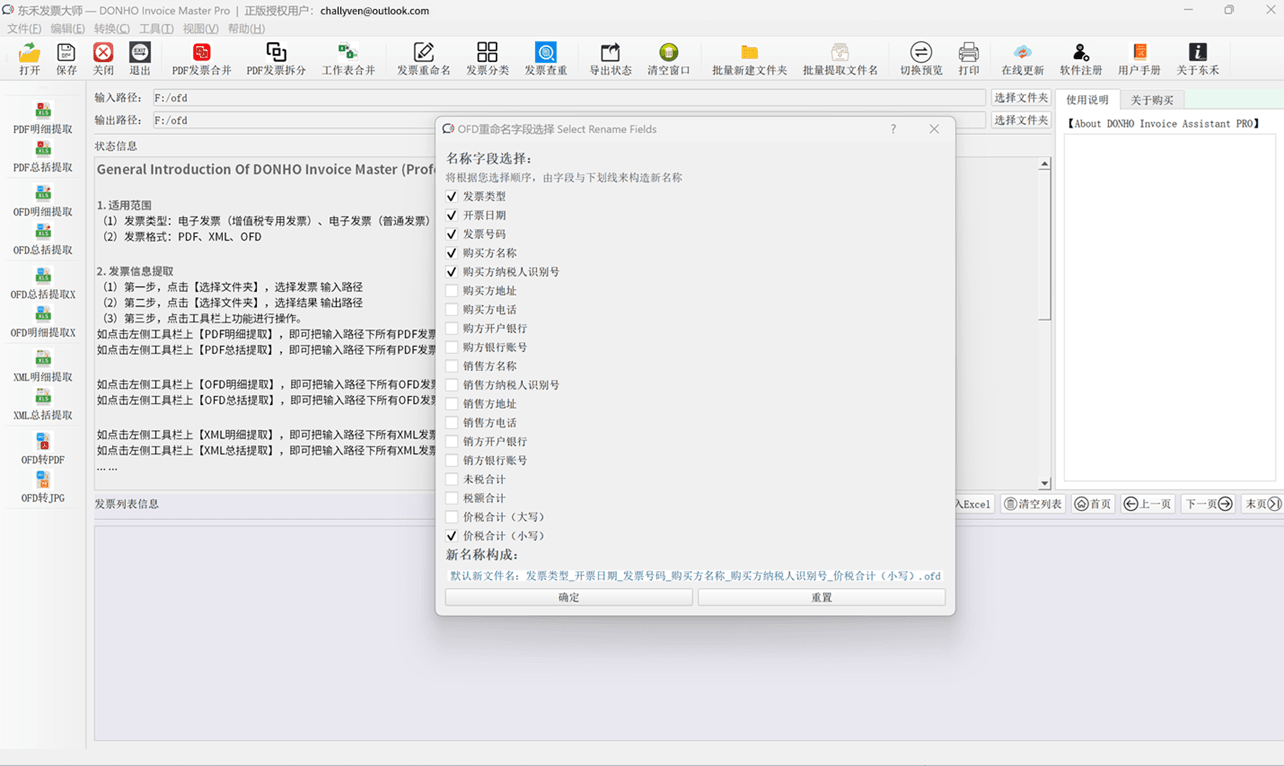Screen dimensions: 1284x766
Task: Click the 输入路径 path field
Action: [568, 98]
